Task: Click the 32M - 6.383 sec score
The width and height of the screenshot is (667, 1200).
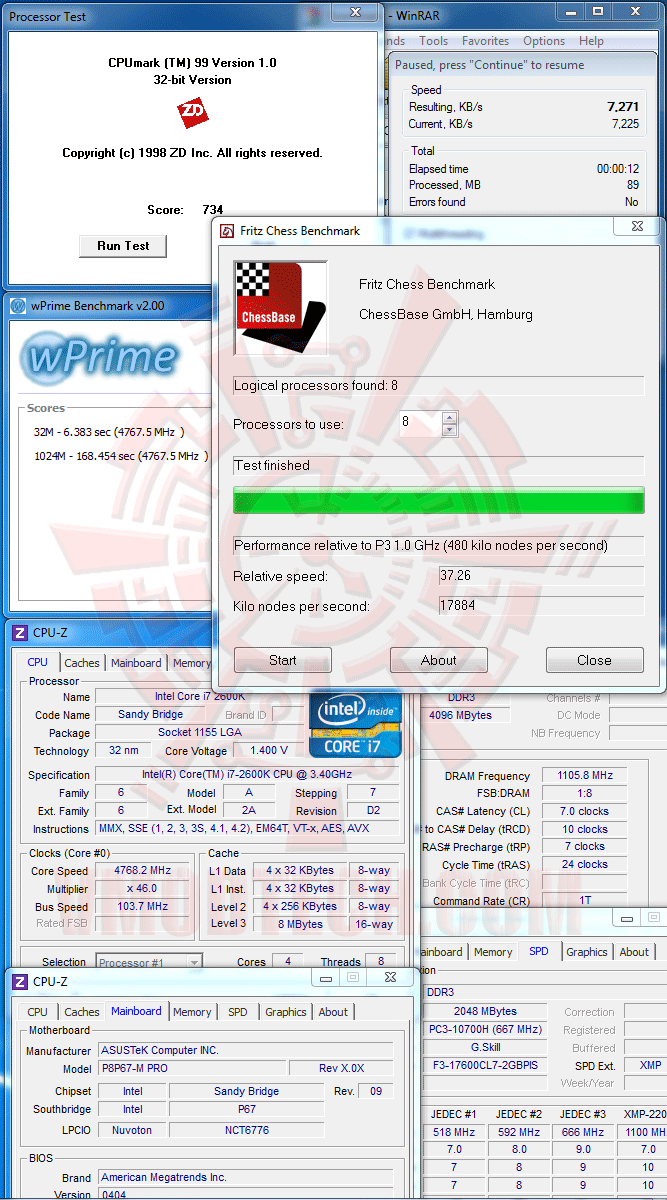Action: click(x=108, y=431)
